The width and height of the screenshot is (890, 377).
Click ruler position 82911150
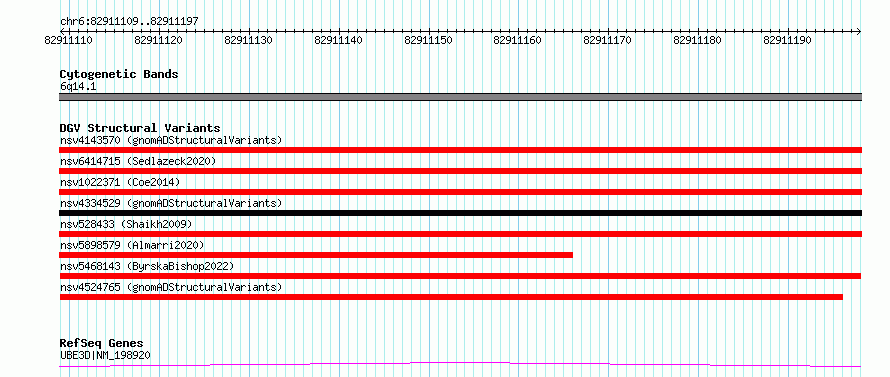428,40
